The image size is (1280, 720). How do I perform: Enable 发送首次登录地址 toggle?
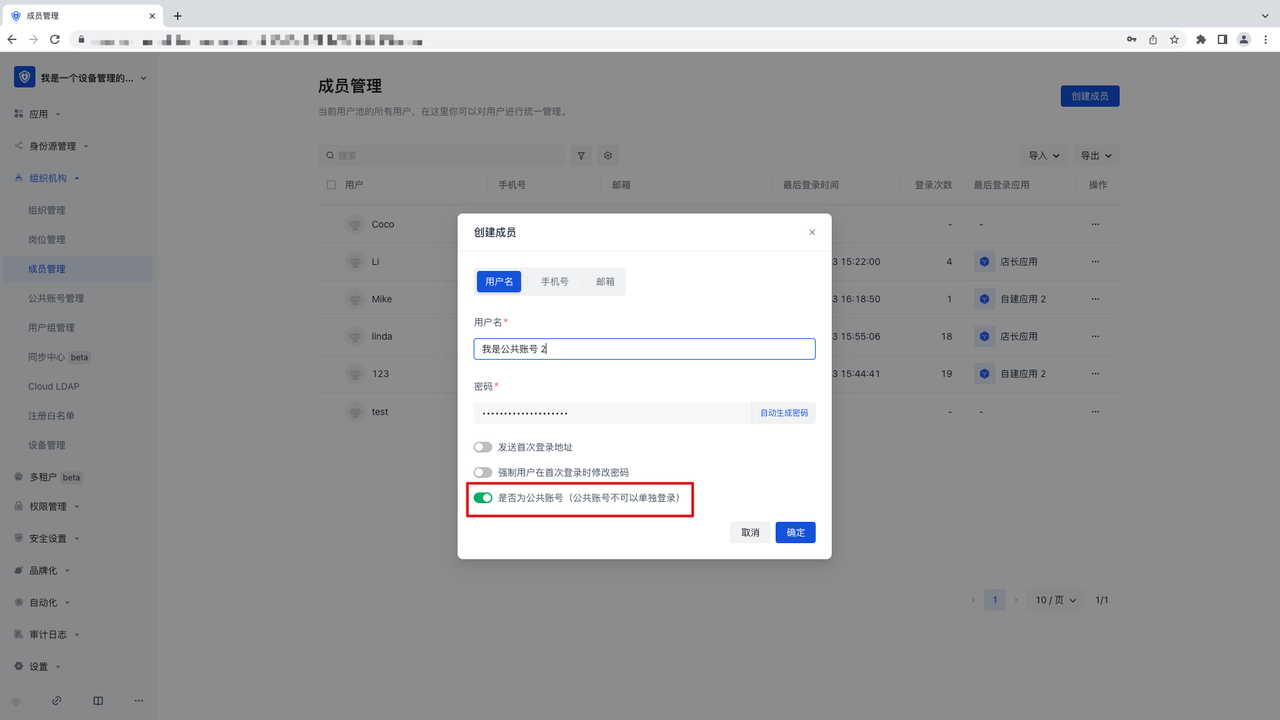483,448
